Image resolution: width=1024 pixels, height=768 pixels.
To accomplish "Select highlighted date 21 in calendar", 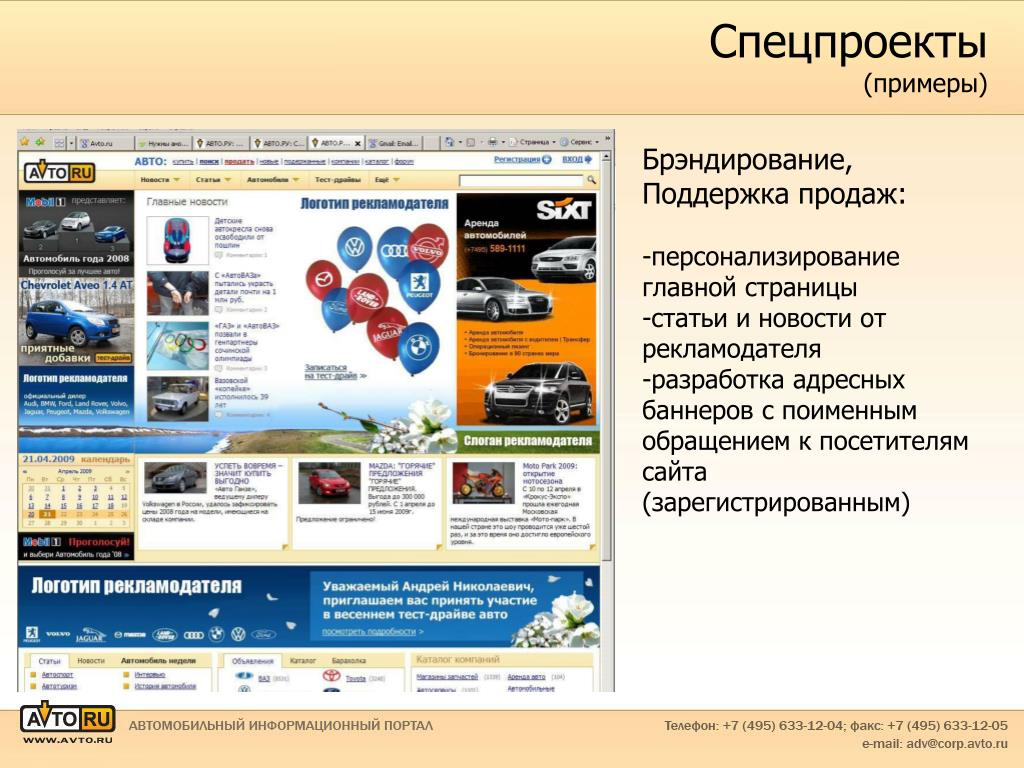I will point(46,514).
